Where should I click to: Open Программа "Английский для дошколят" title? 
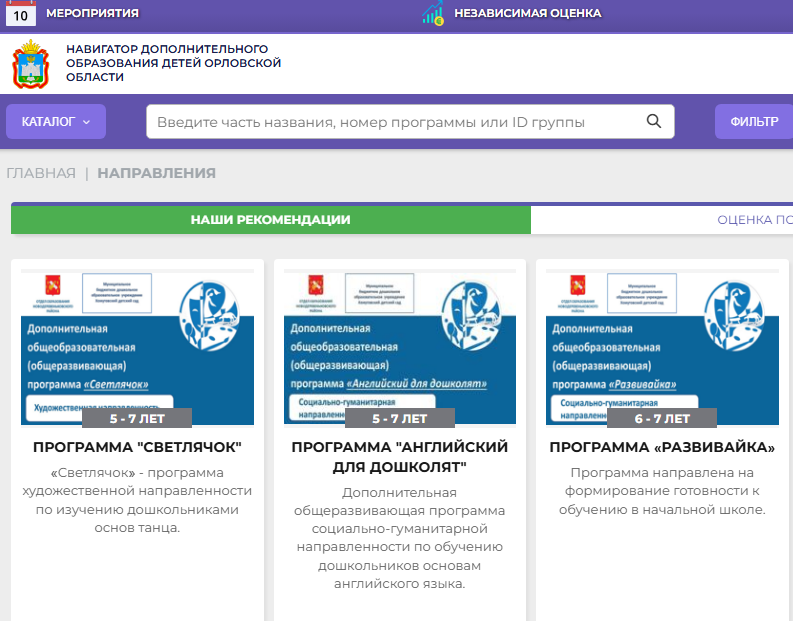tap(399, 456)
